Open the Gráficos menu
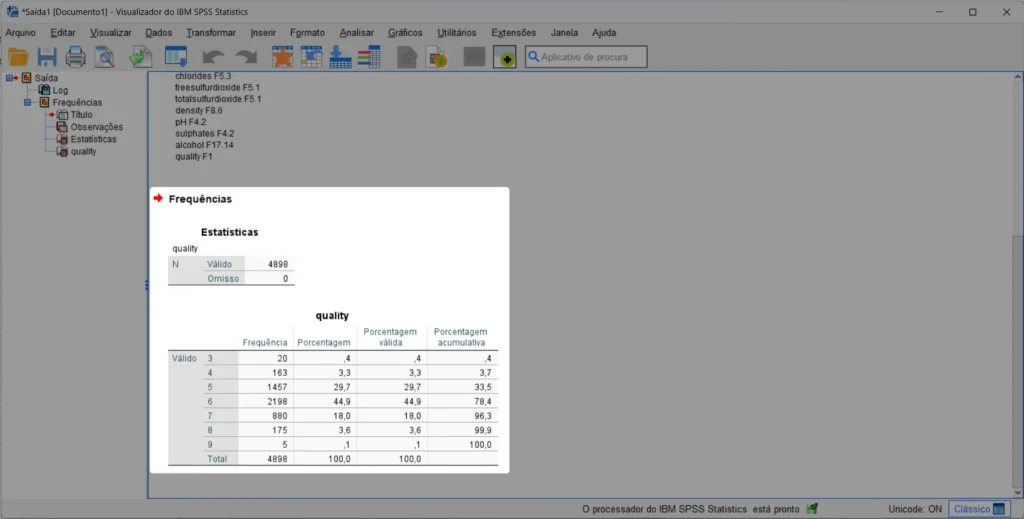This screenshot has height=519, width=1024. click(x=405, y=33)
